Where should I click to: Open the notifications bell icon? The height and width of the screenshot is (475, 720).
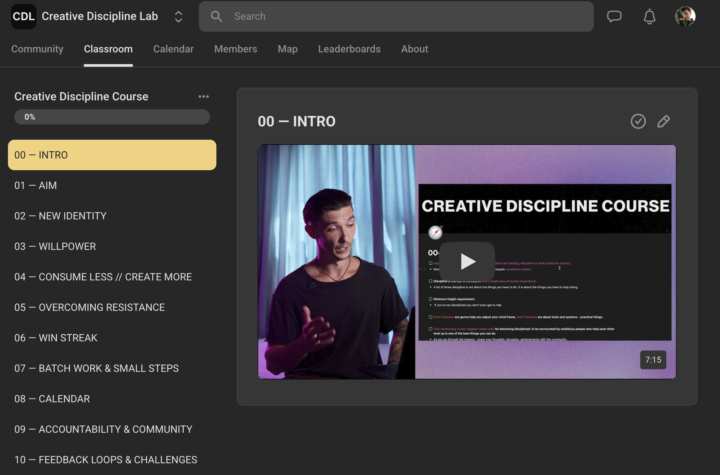pyautogui.click(x=649, y=17)
